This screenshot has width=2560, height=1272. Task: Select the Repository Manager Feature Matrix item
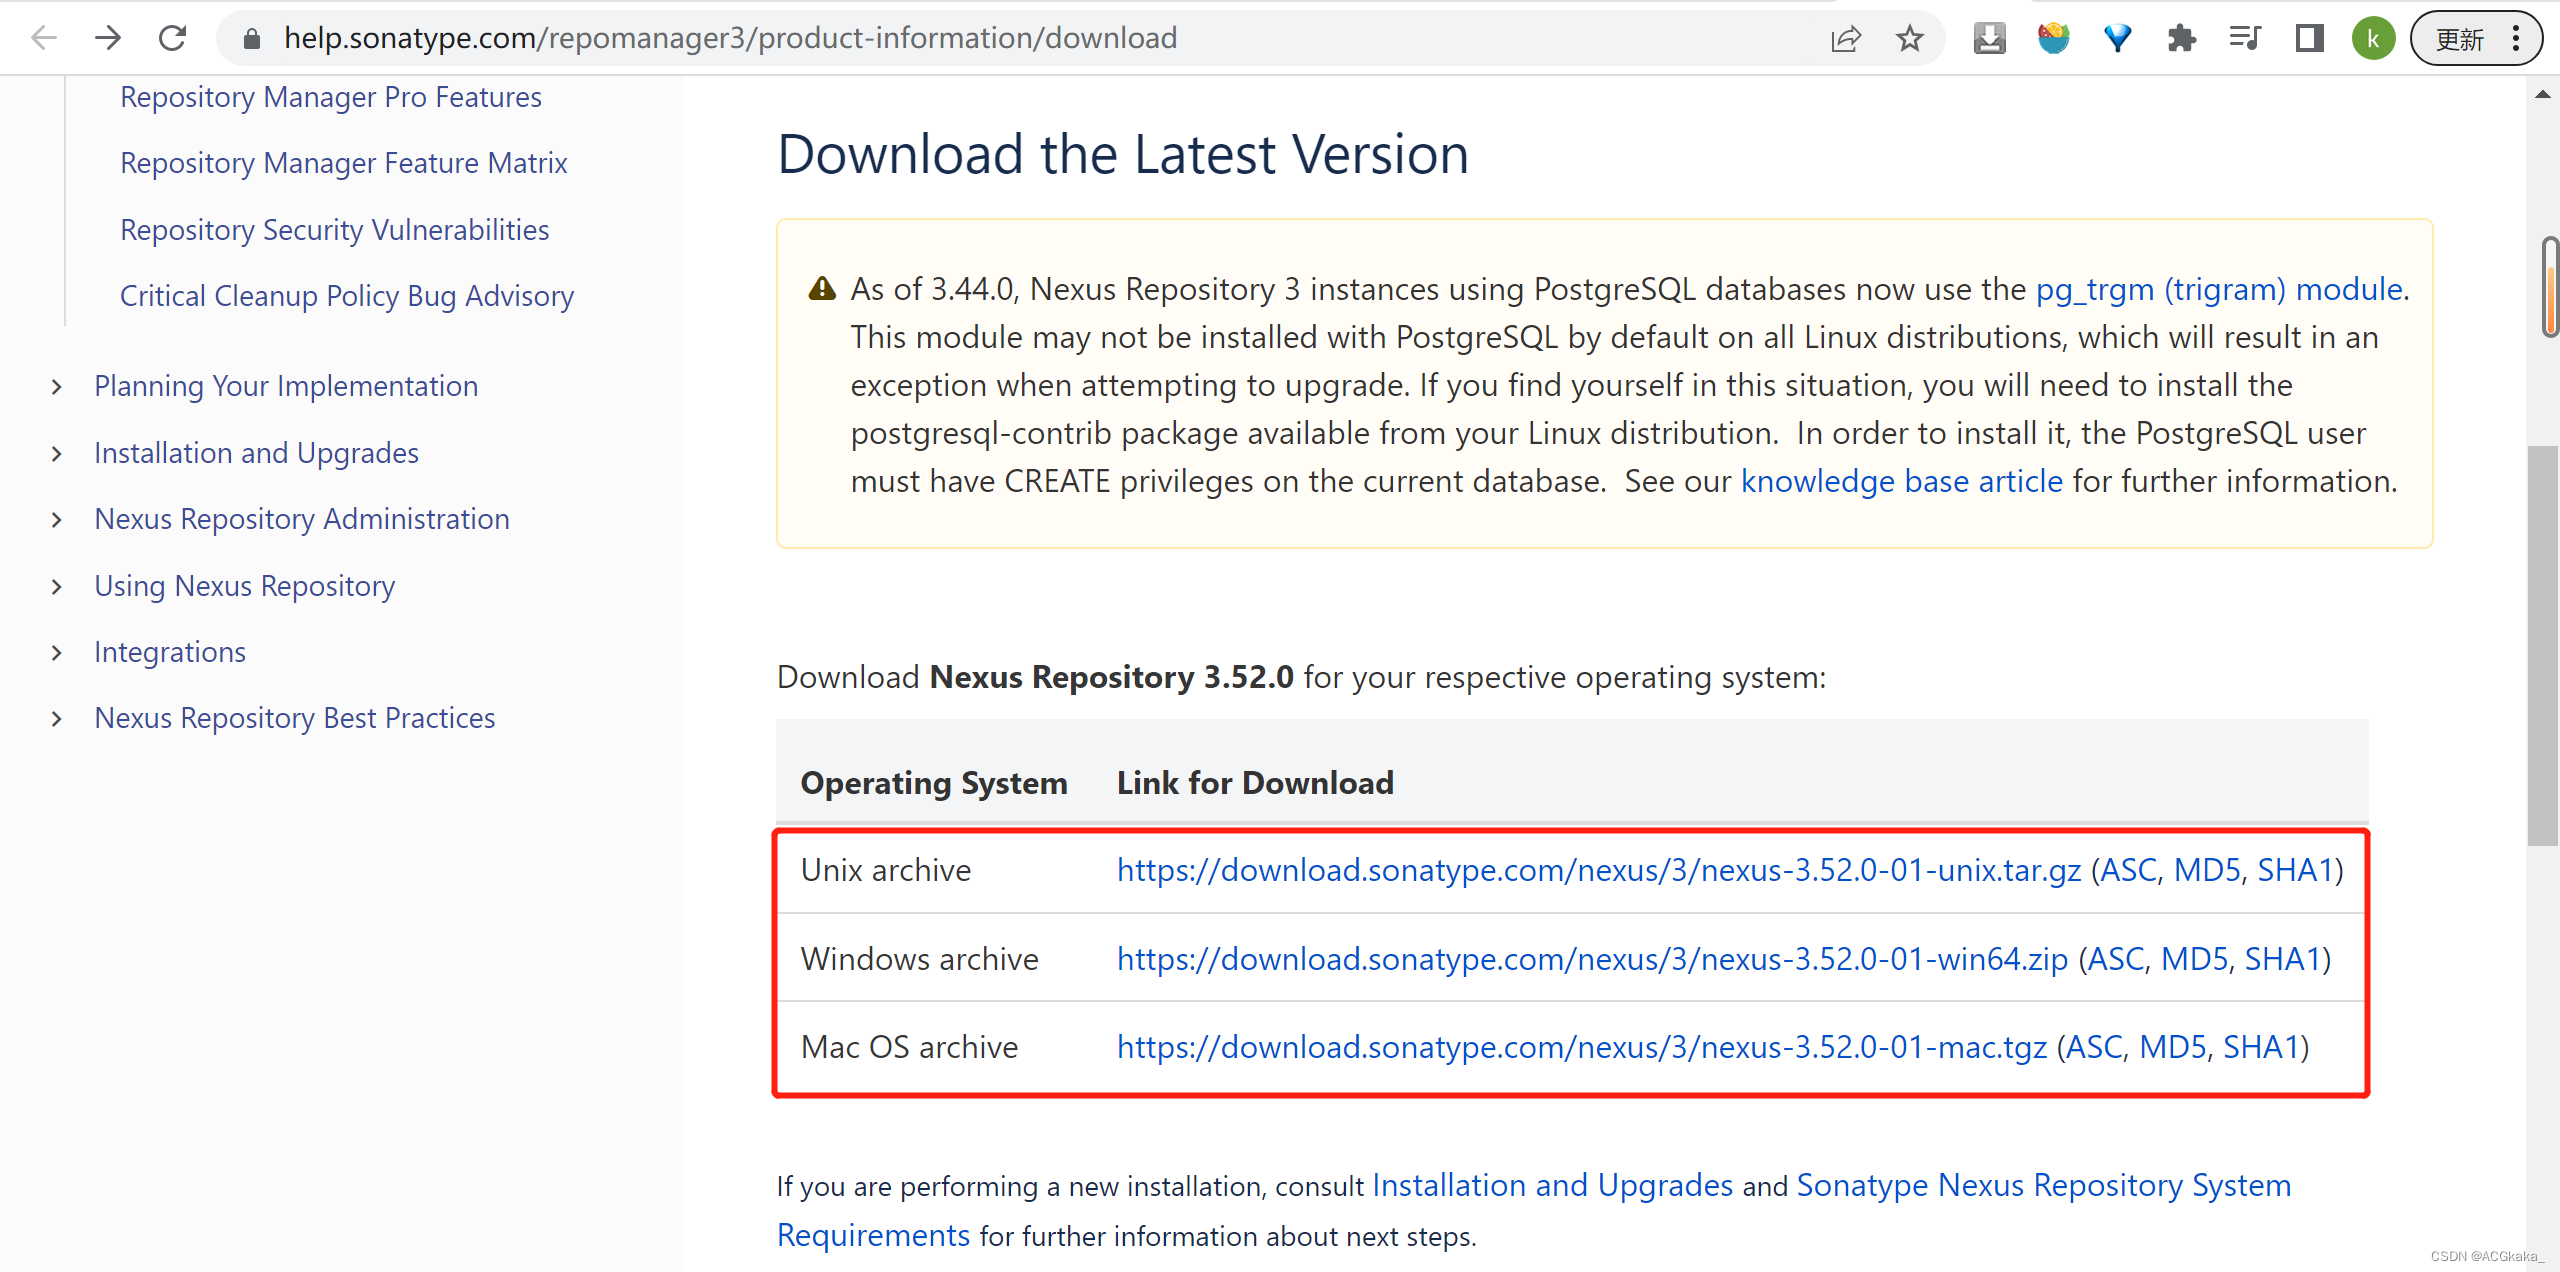coord(343,162)
